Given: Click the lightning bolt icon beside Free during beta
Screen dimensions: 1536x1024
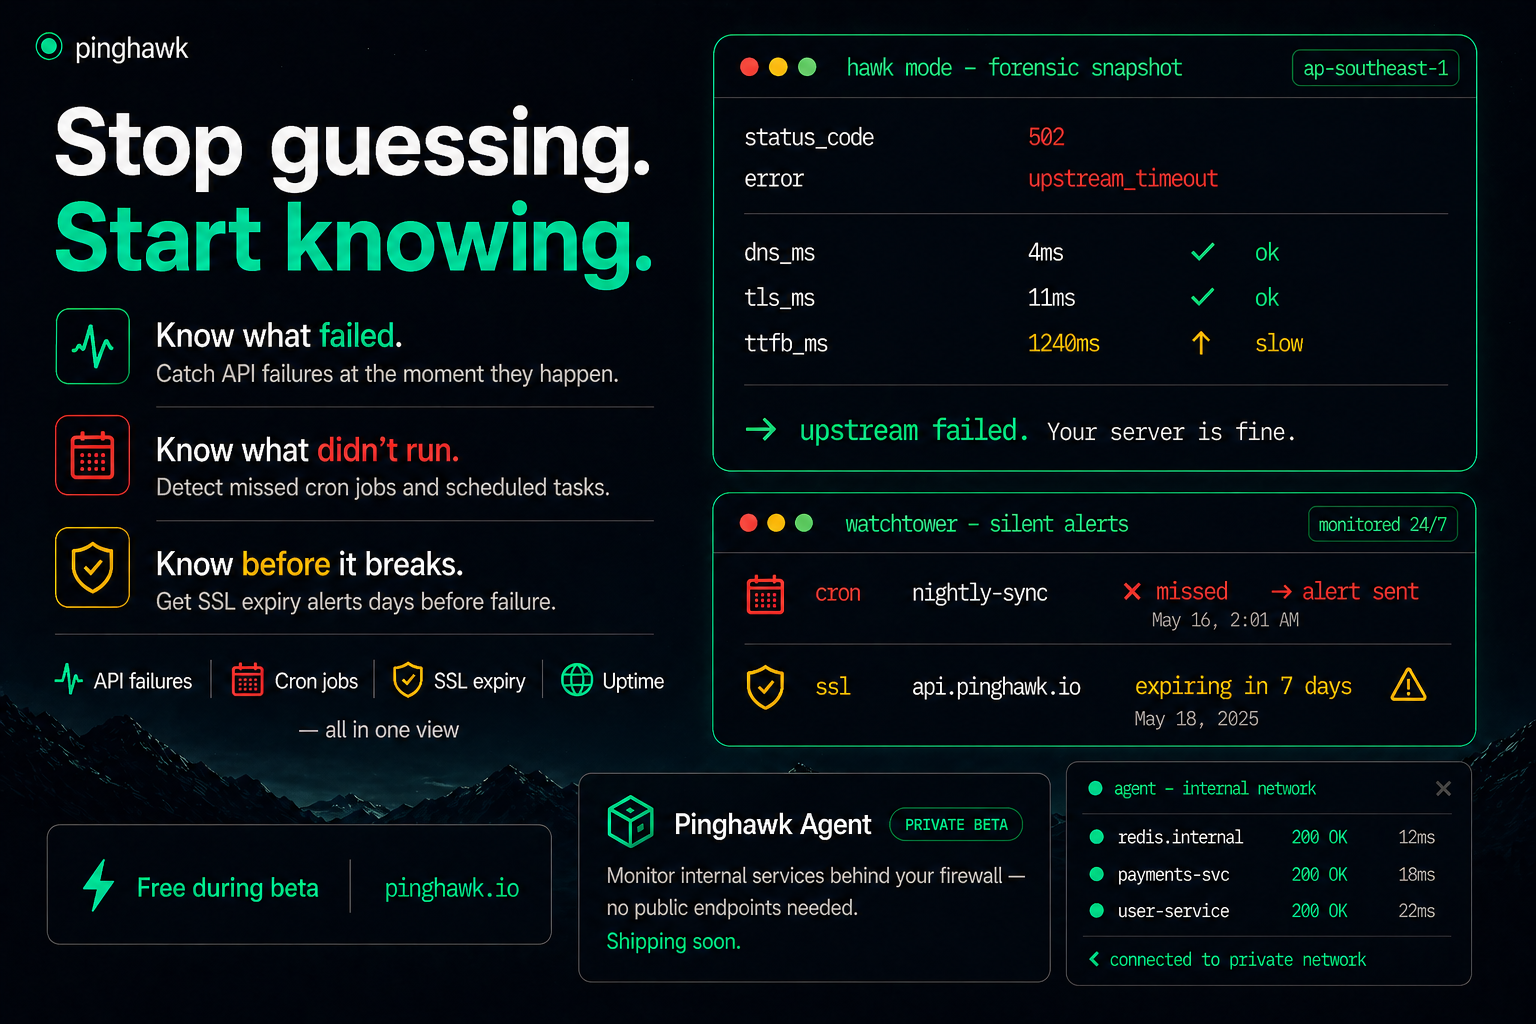Looking at the screenshot, I should [x=98, y=885].
